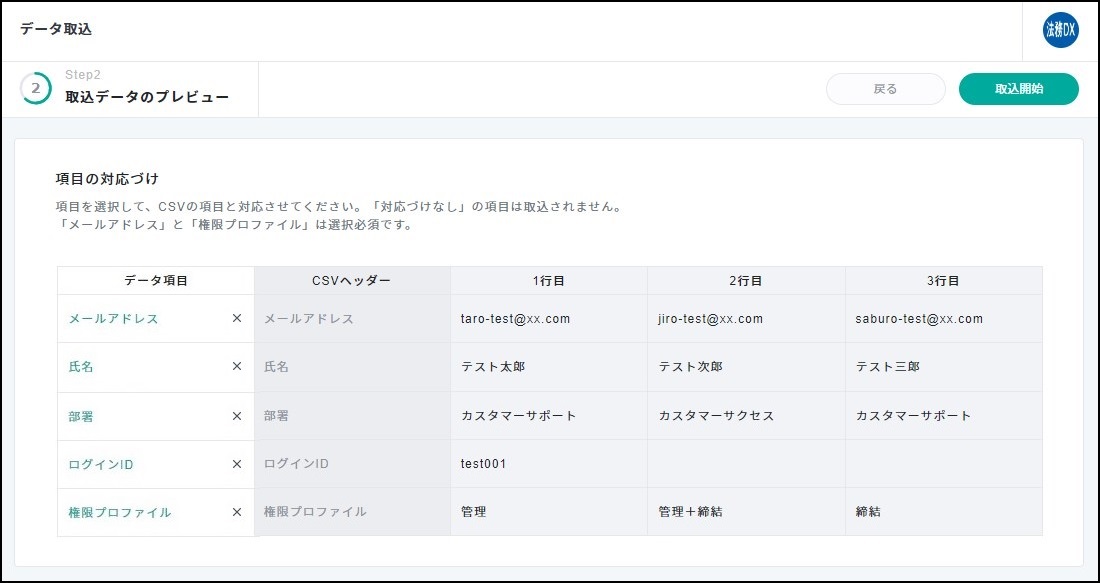This screenshot has height=583, width=1100.
Task: Open the メールアドレス data item dropdown
Action: [x=140, y=319]
